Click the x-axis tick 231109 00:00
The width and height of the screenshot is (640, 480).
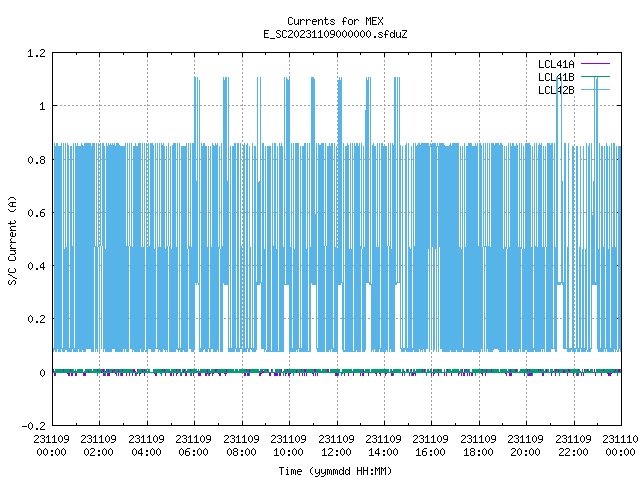coord(51,446)
